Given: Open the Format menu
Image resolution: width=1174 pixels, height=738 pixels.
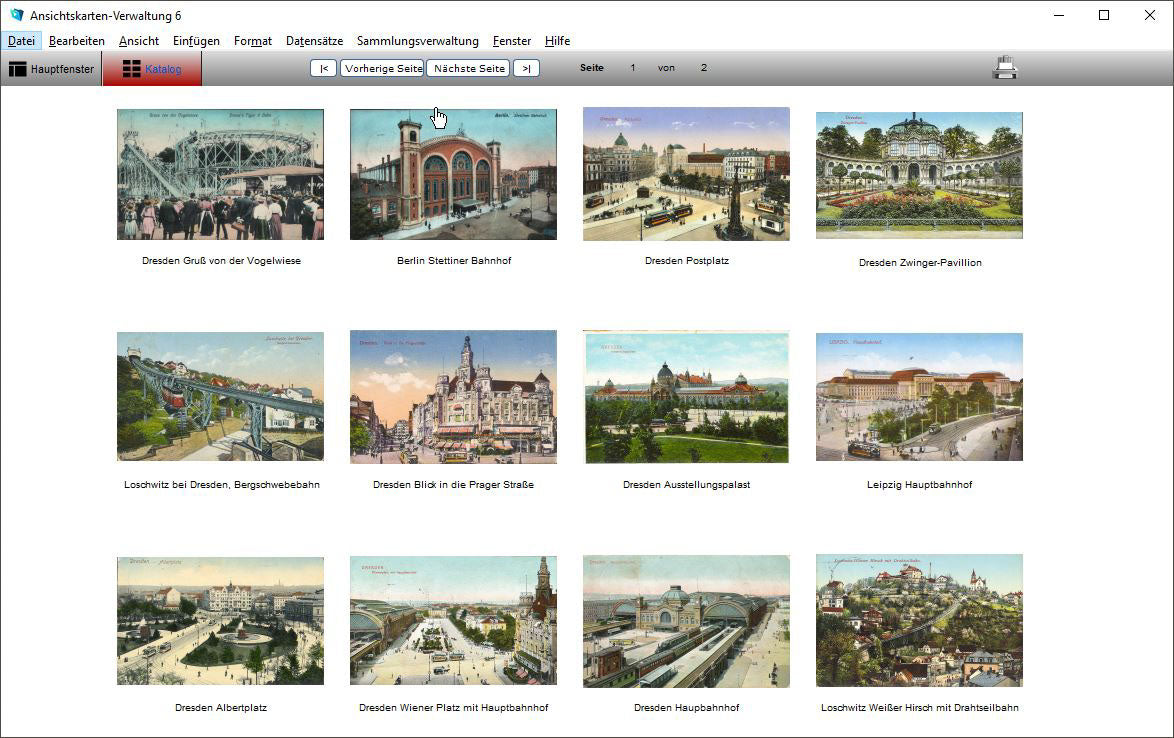Looking at the screenshot, I should 252,41.
